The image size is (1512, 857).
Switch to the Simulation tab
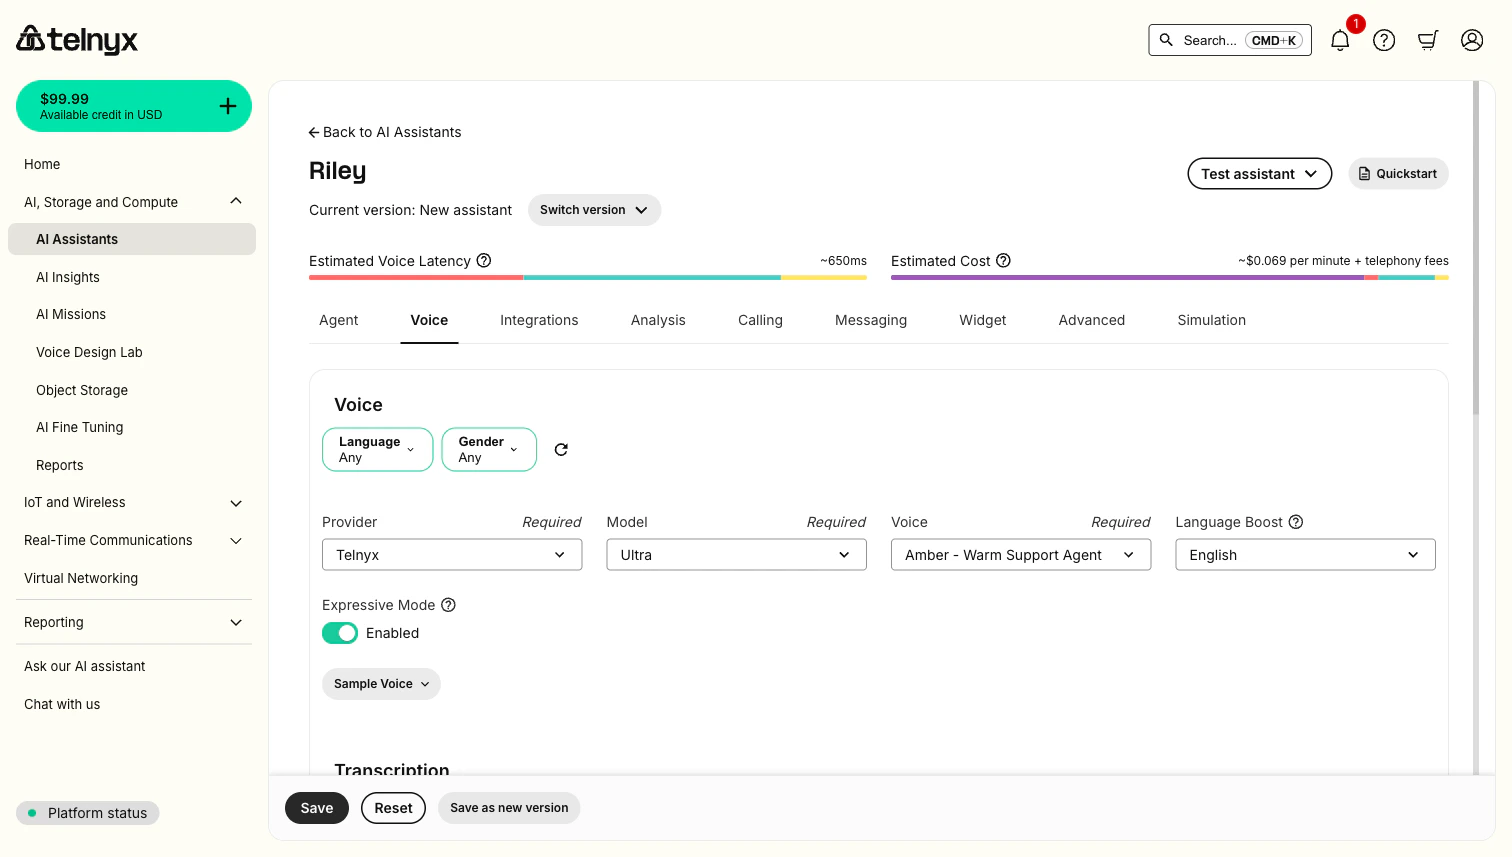[x=1211, y=320]
